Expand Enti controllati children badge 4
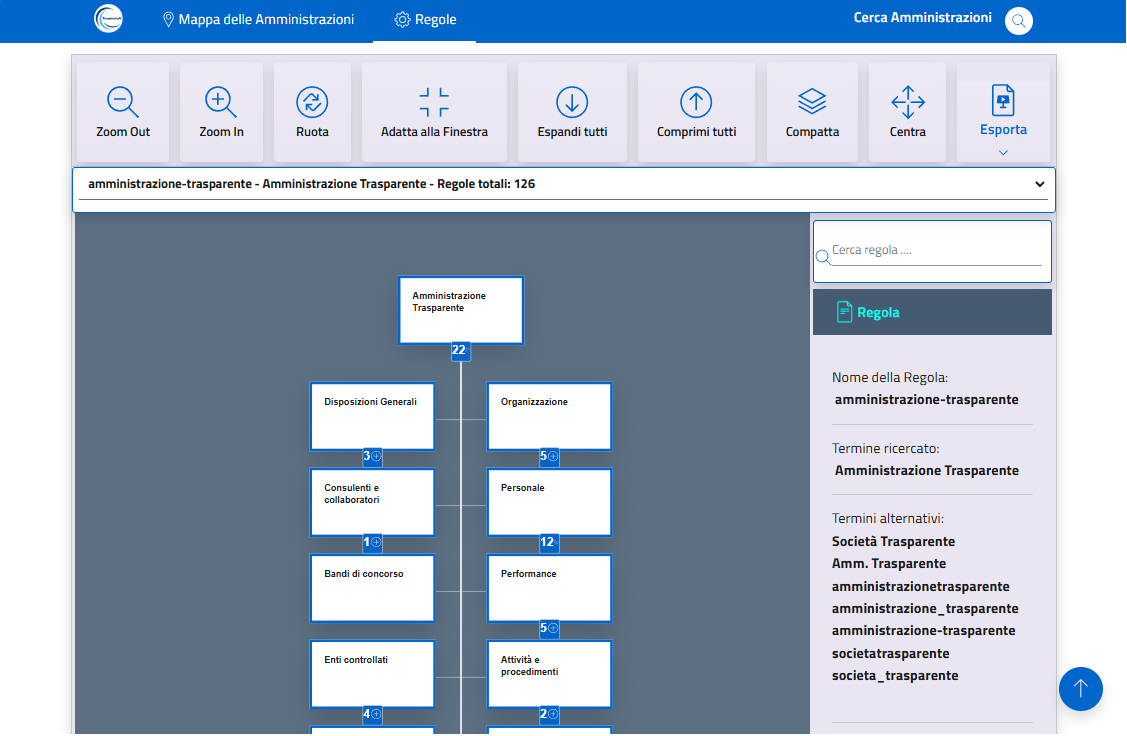Image resolution: width=1127 pixels, height=736 pixels. [x=372, y=714]
